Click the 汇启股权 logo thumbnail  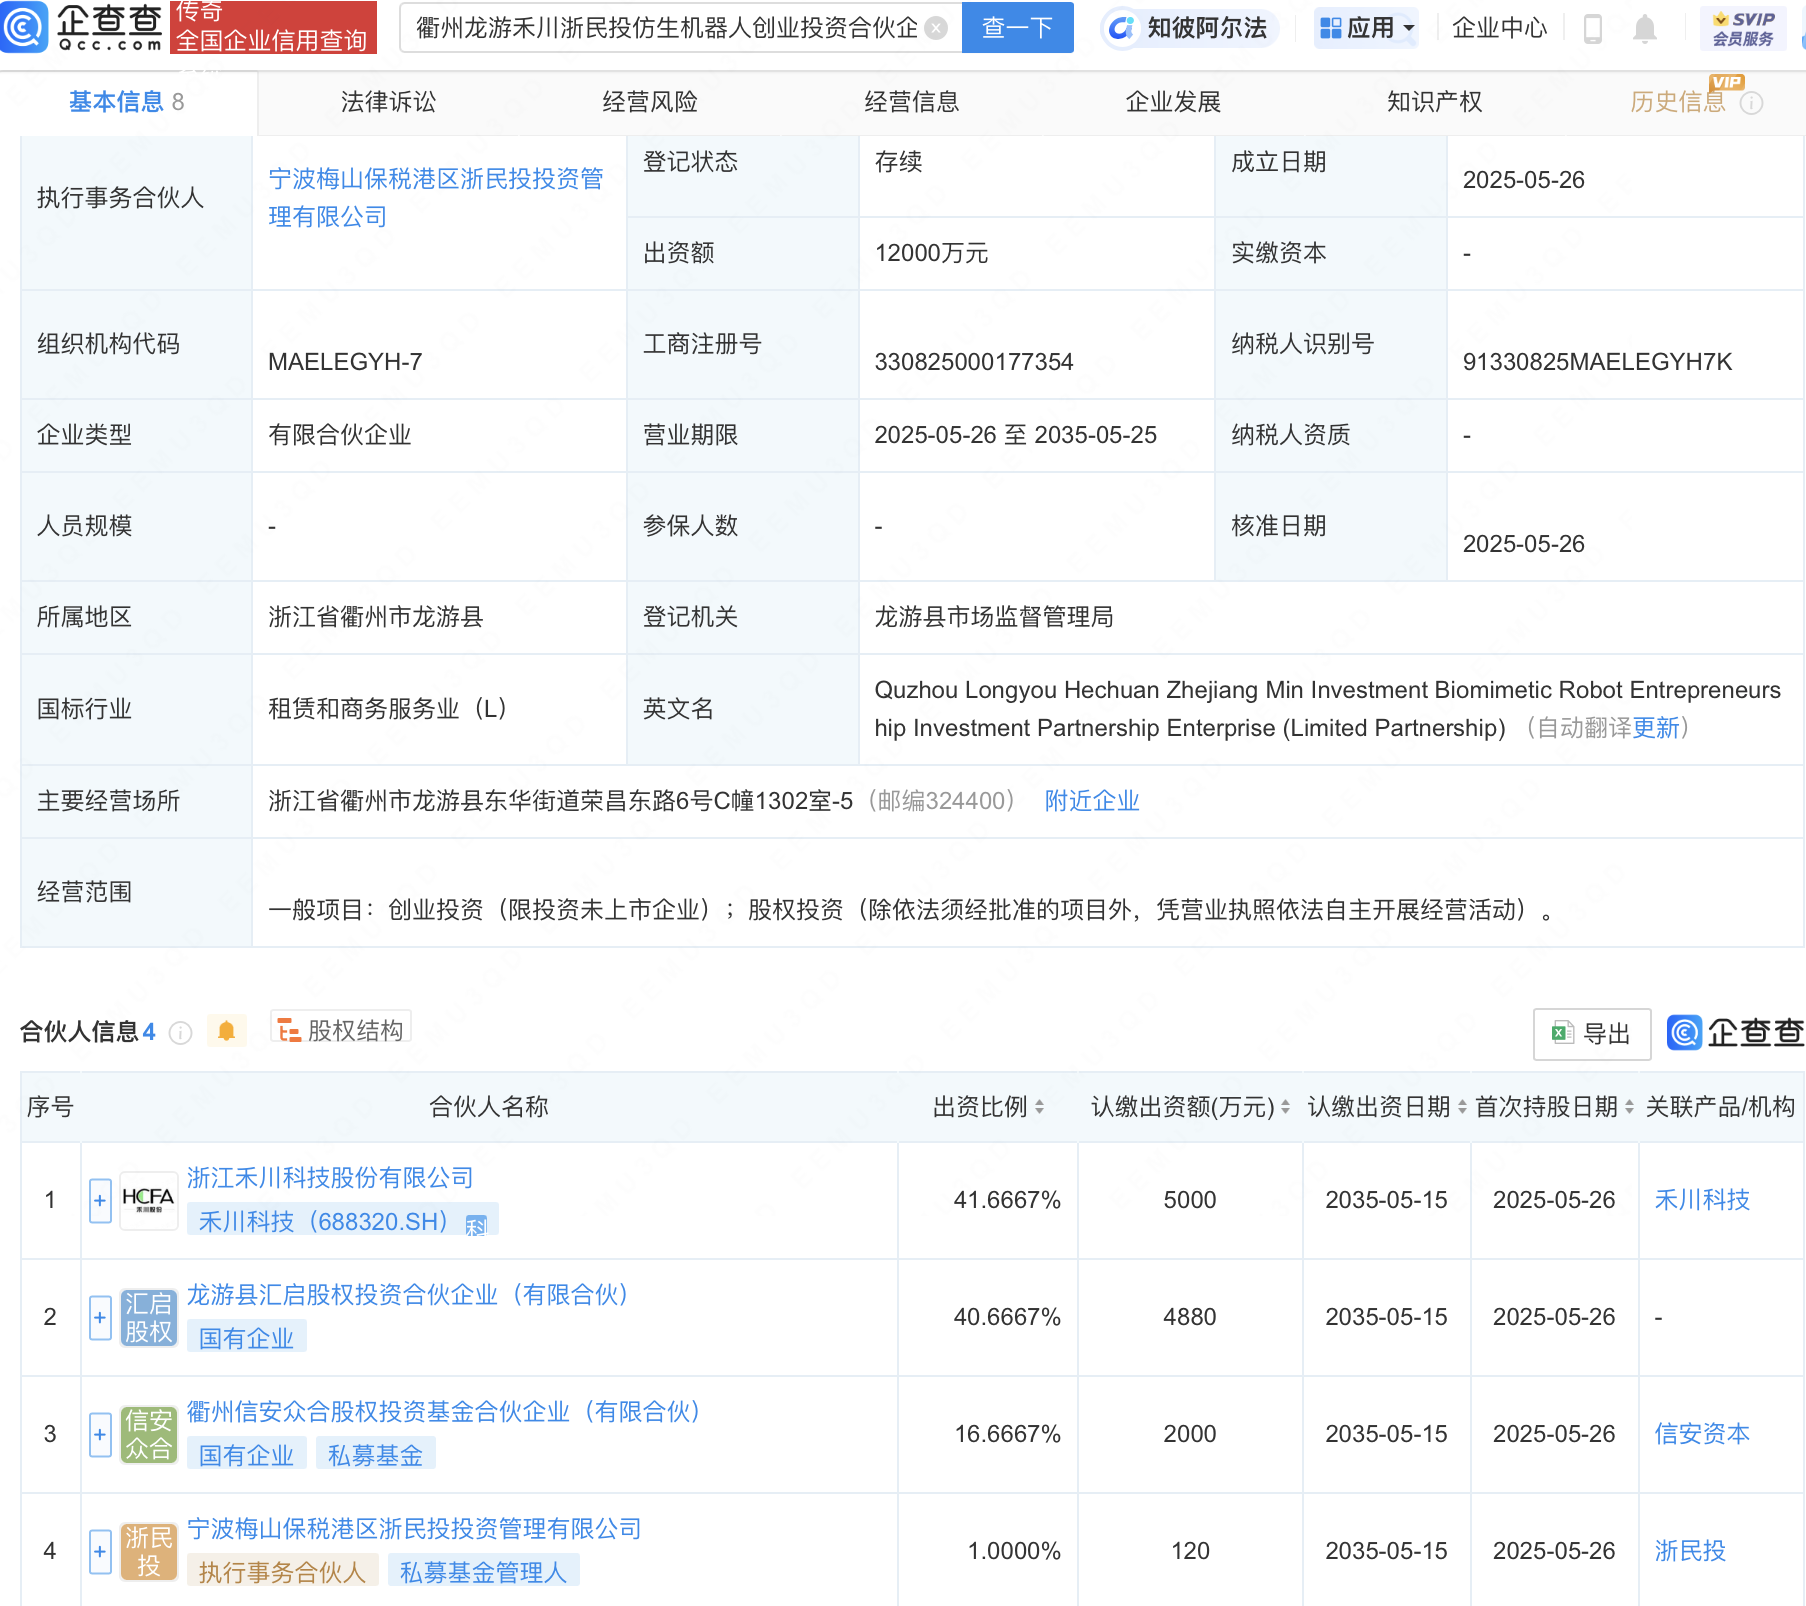tap(148, 1317)
